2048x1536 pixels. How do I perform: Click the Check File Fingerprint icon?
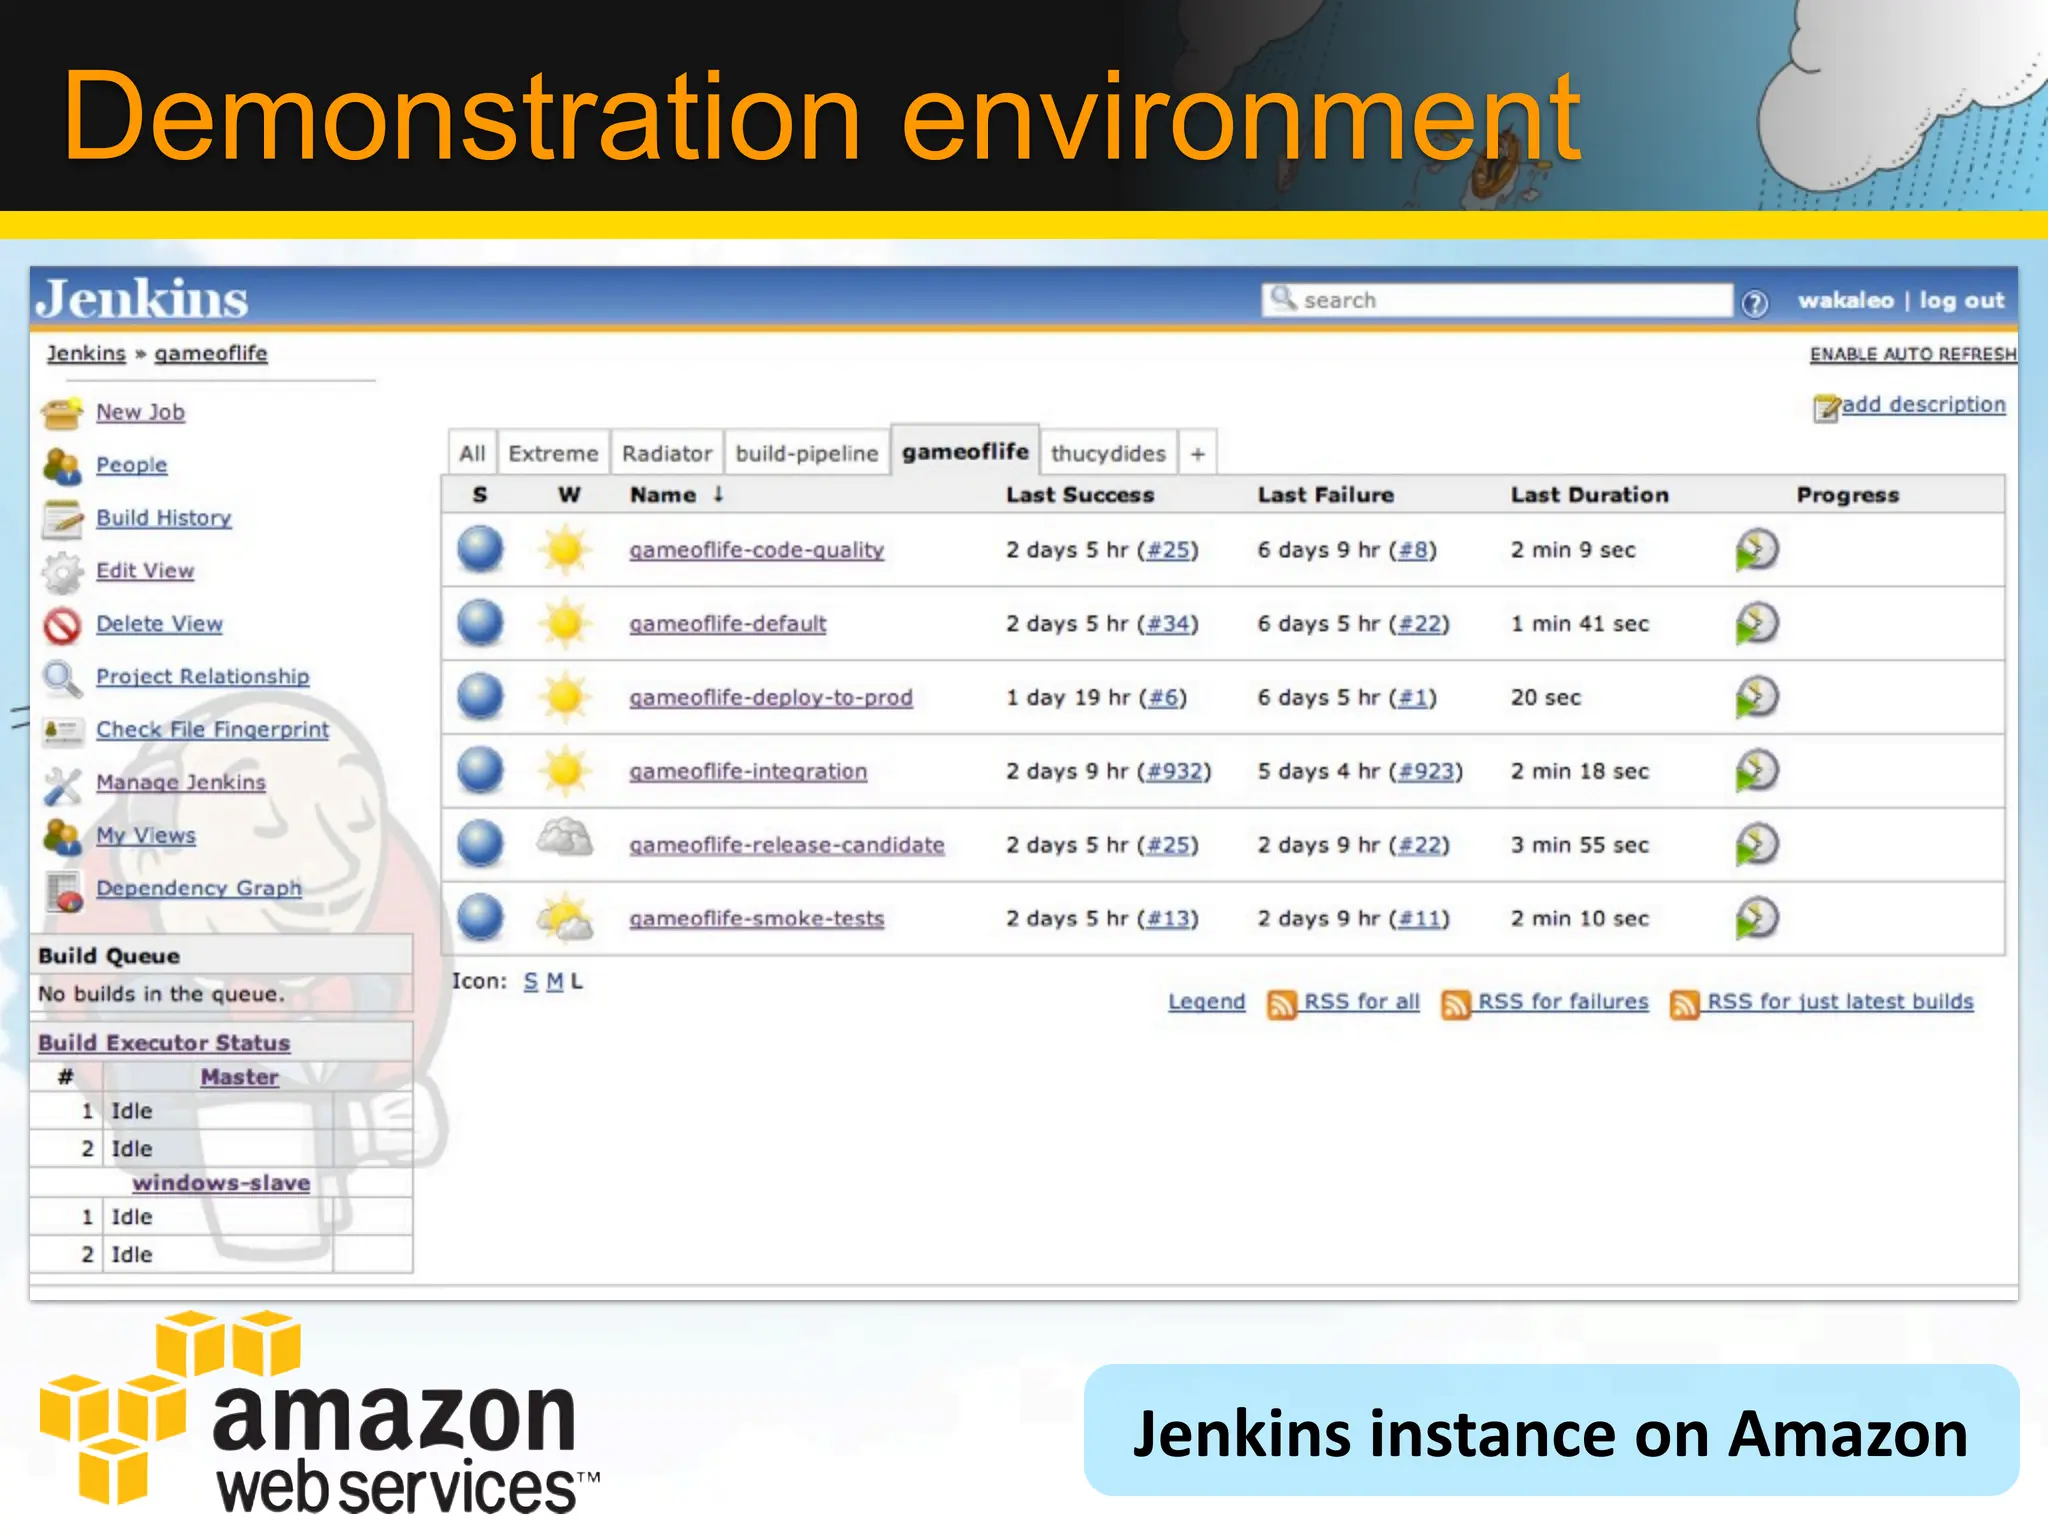[62, 731]
